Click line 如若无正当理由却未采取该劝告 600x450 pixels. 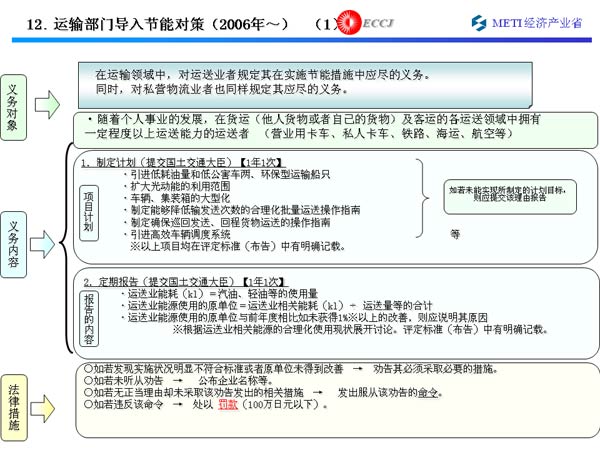pos(264,393)
